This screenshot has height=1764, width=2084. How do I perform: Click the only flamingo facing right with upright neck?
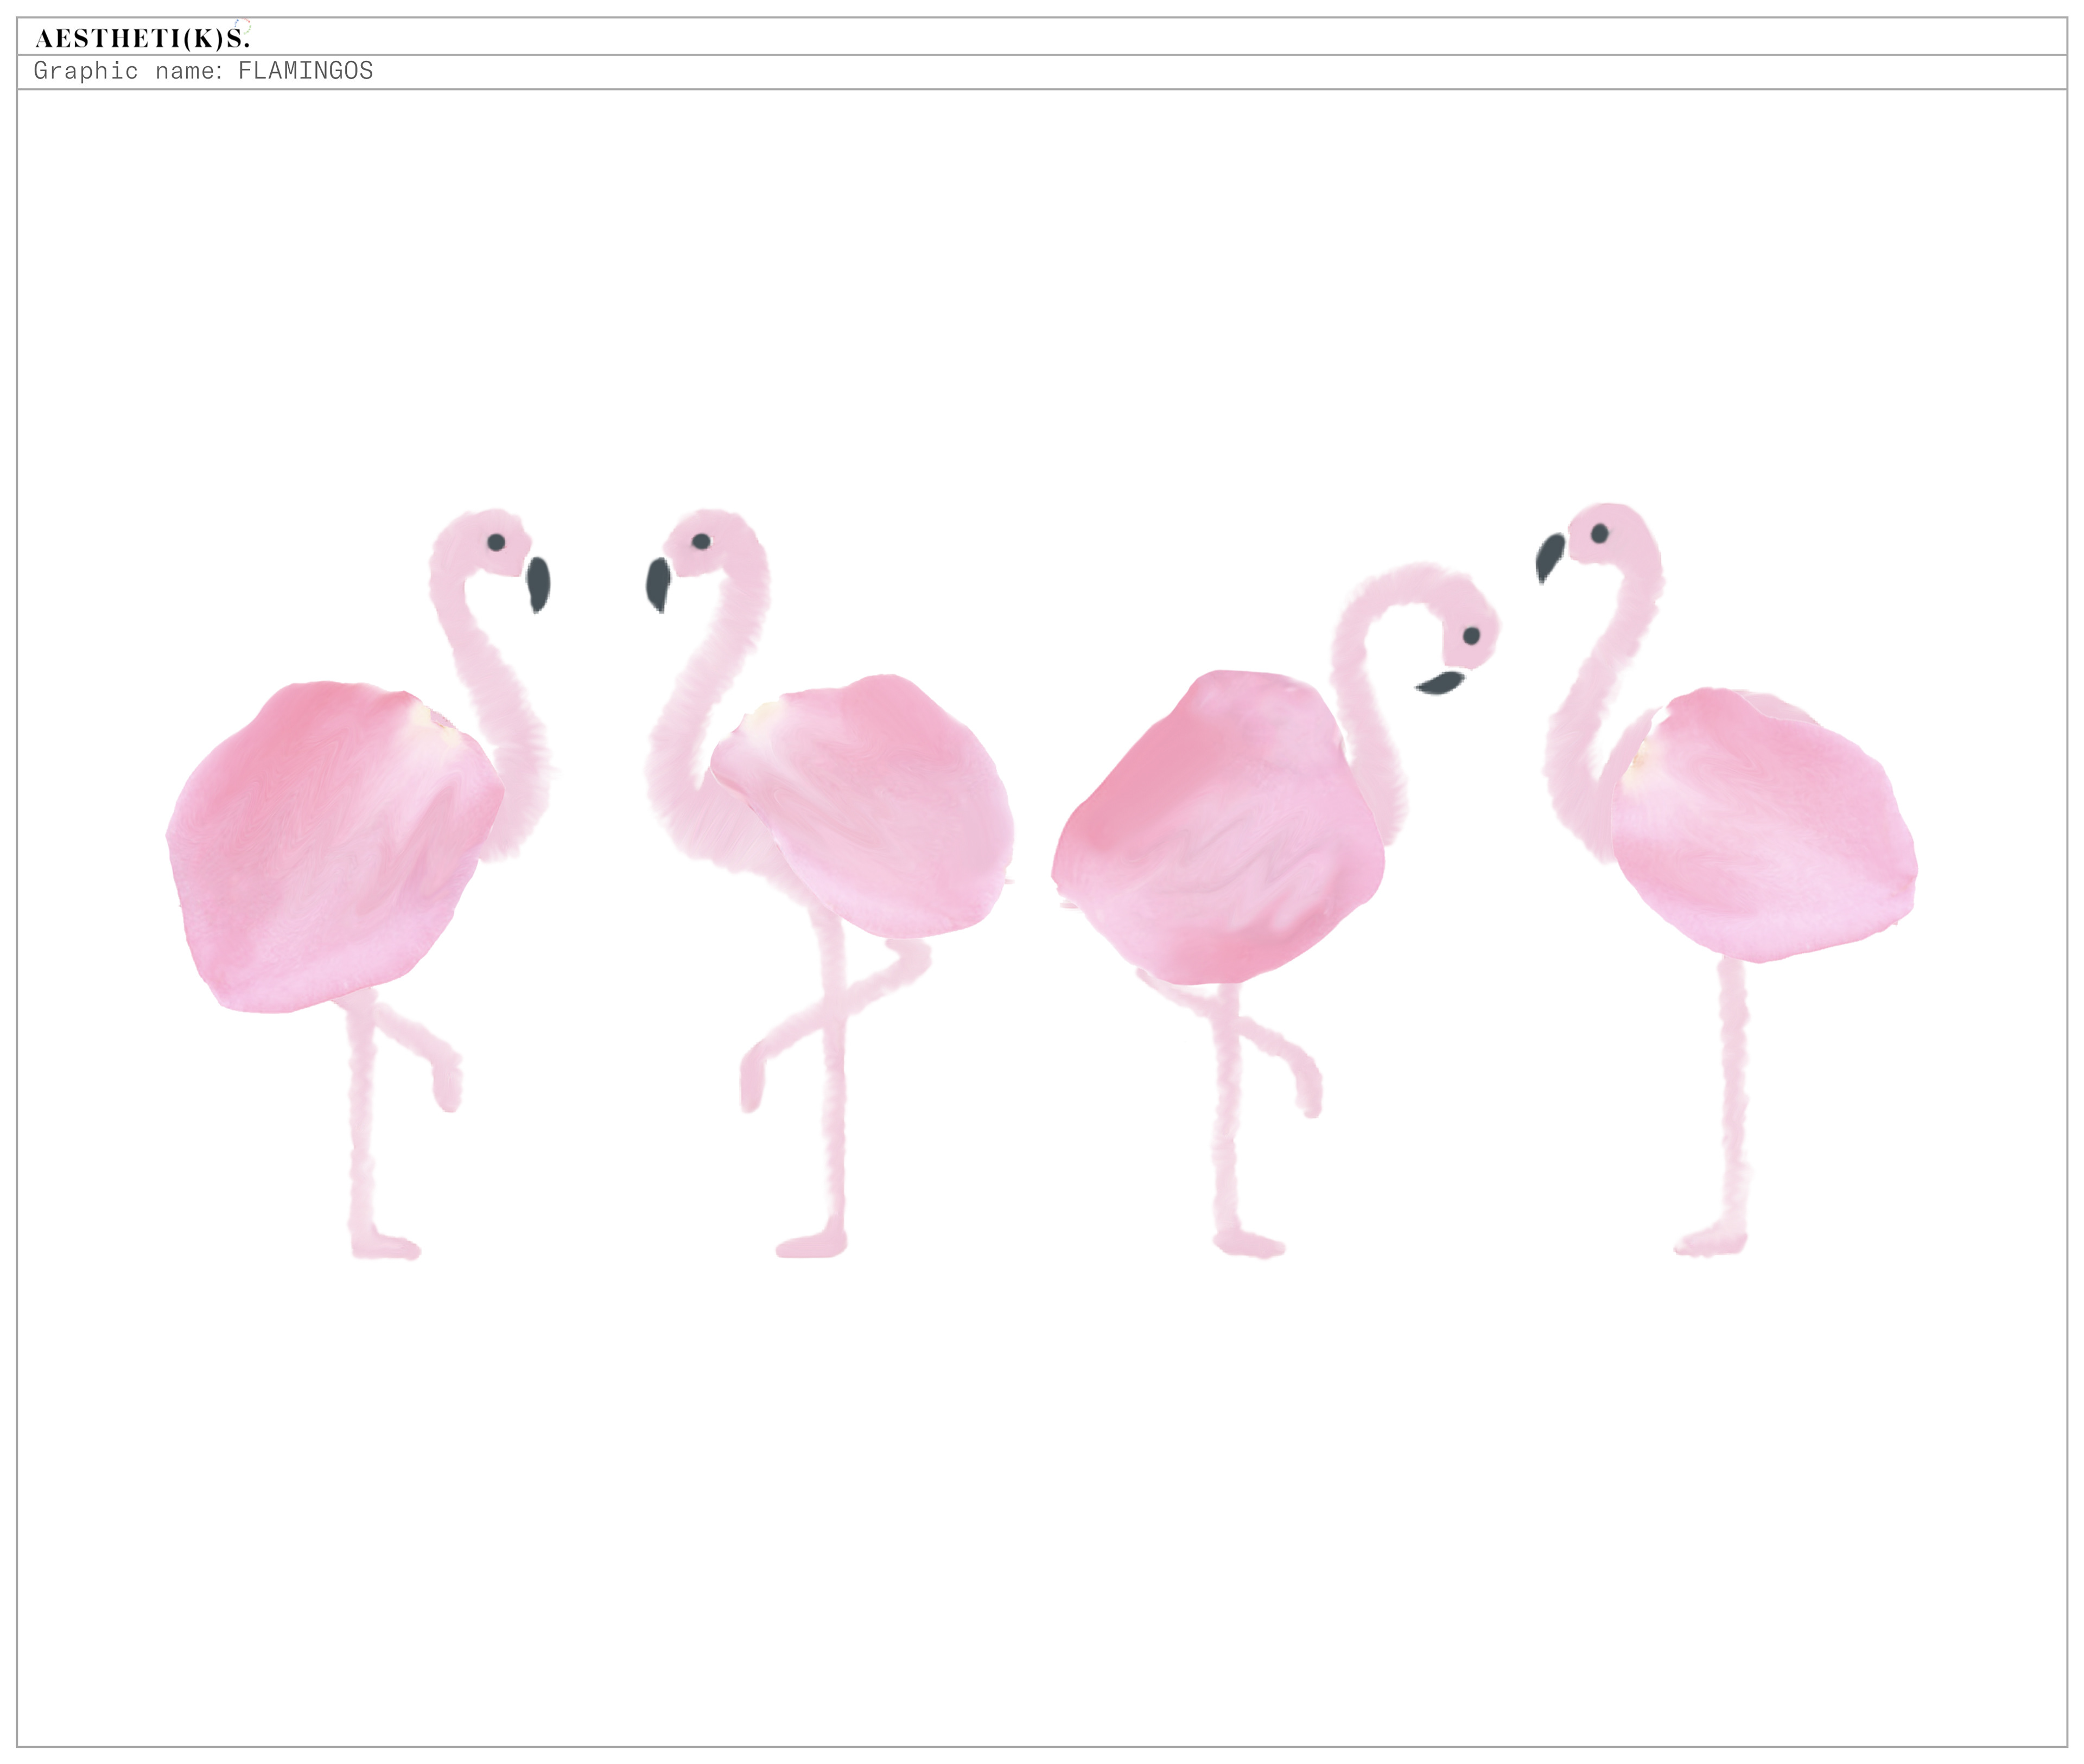coord(359,884)
